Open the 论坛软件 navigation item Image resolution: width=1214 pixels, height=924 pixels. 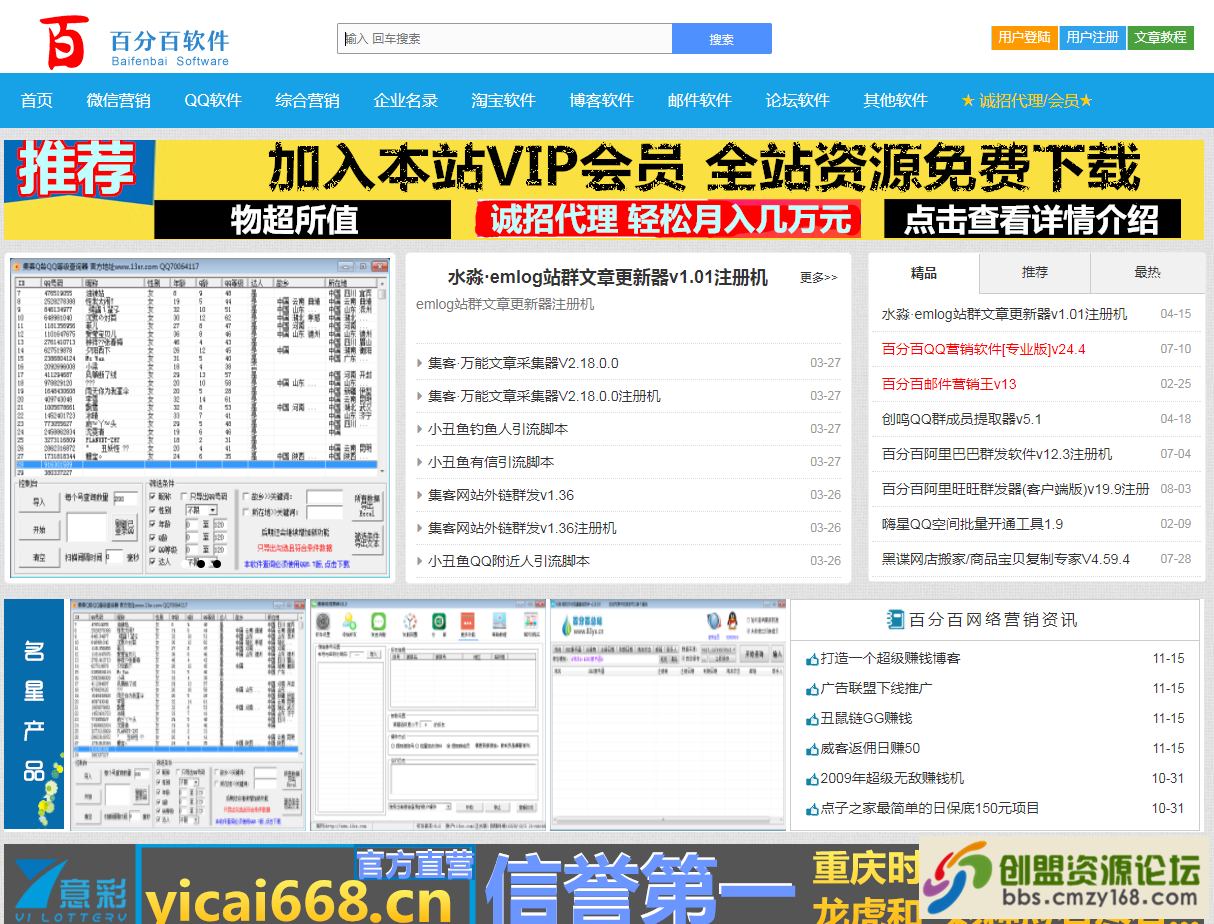798,100
